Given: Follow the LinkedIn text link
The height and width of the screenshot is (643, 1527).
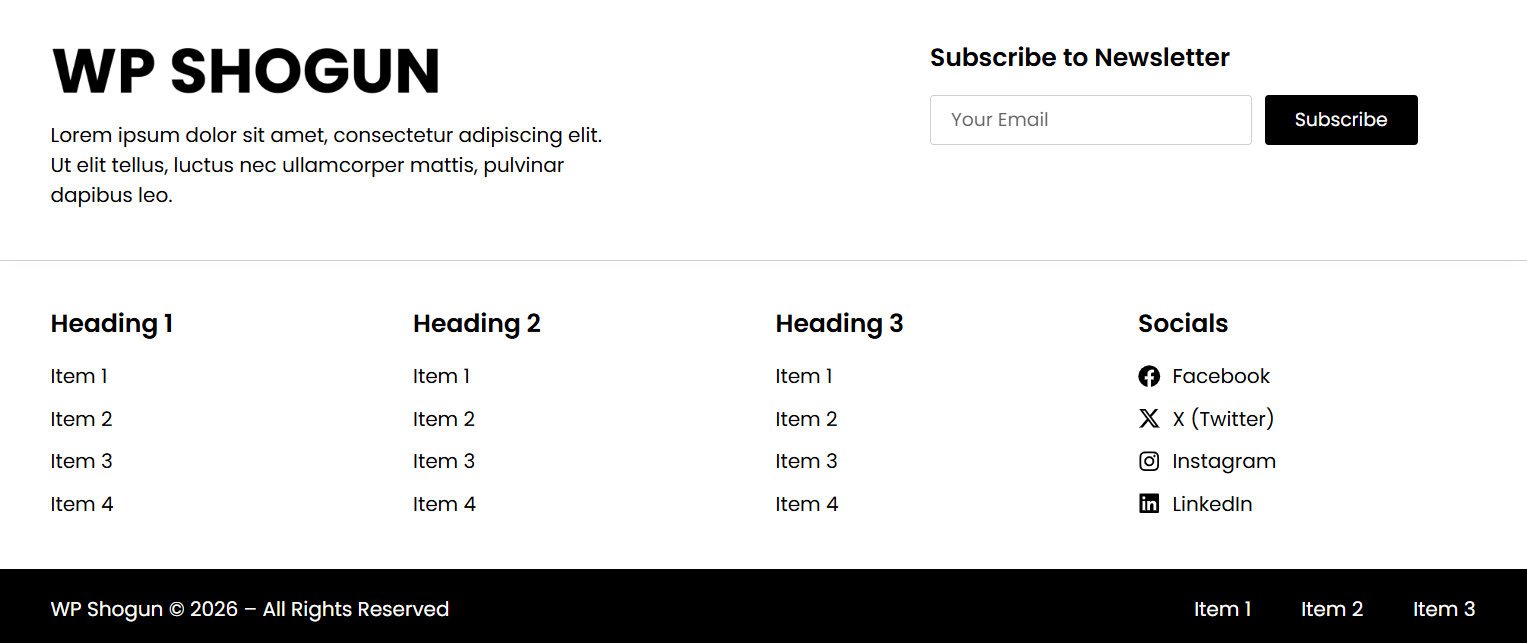Looking at the screenshot, I should click(1212, 504).
